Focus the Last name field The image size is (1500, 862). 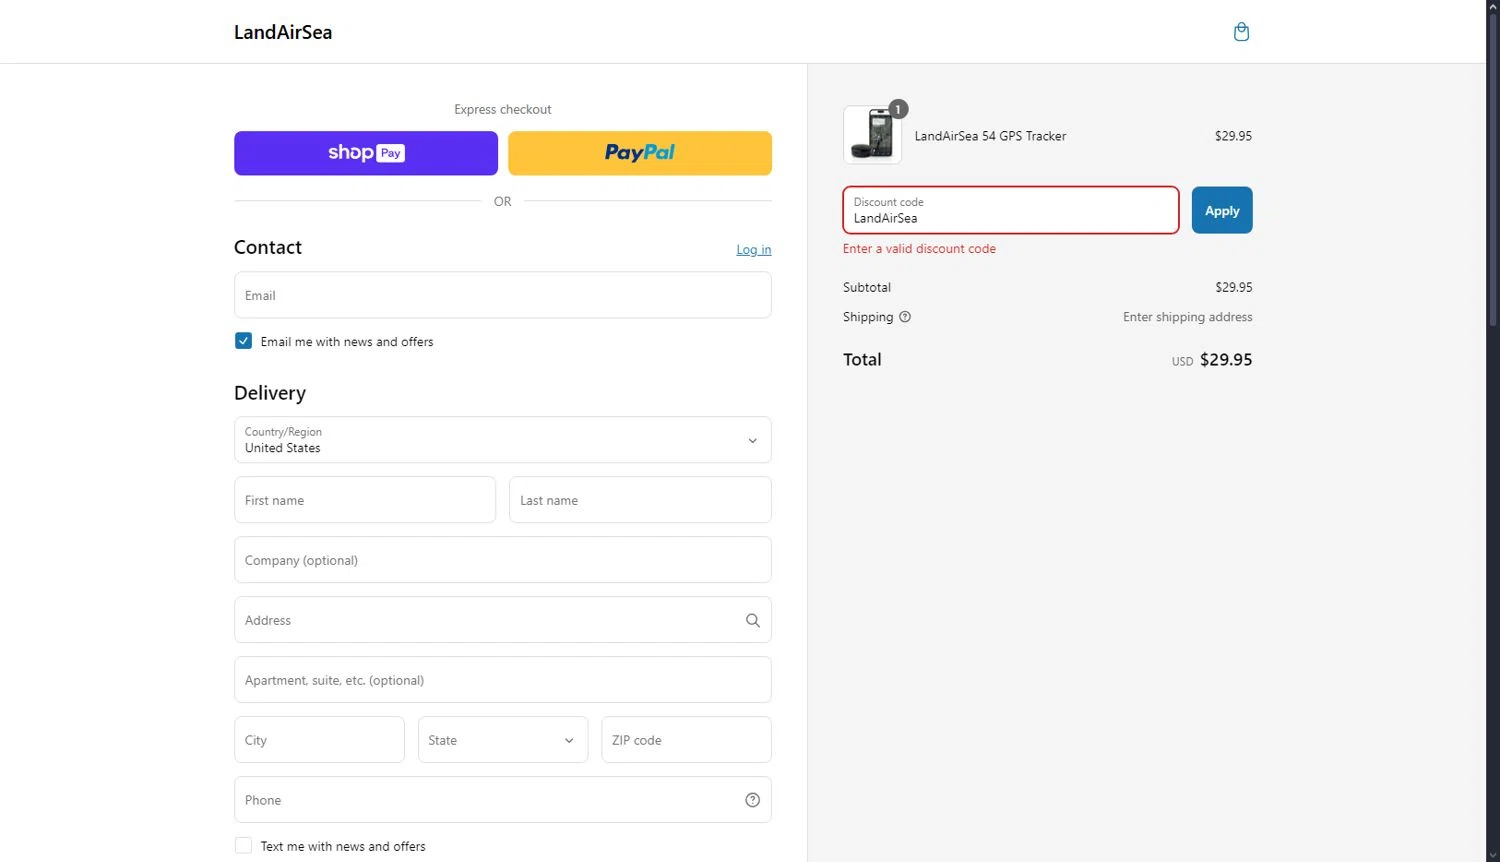click(x=641, y=500)
